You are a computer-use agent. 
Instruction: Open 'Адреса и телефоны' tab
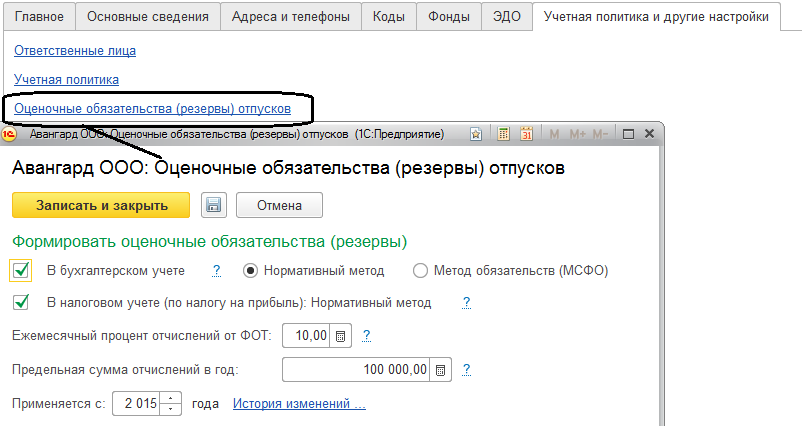291,16
